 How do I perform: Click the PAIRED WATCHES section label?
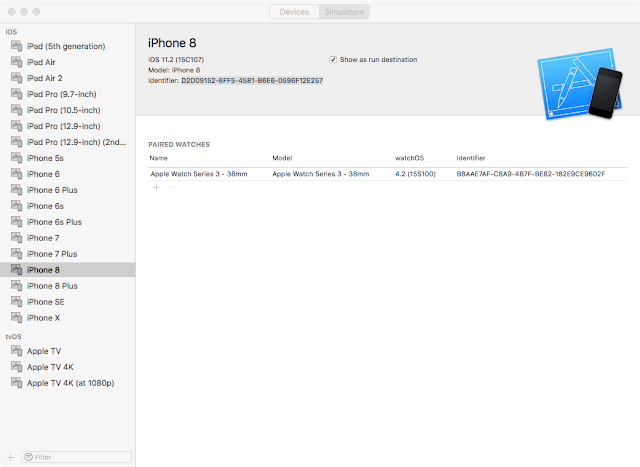coord(179,145)
